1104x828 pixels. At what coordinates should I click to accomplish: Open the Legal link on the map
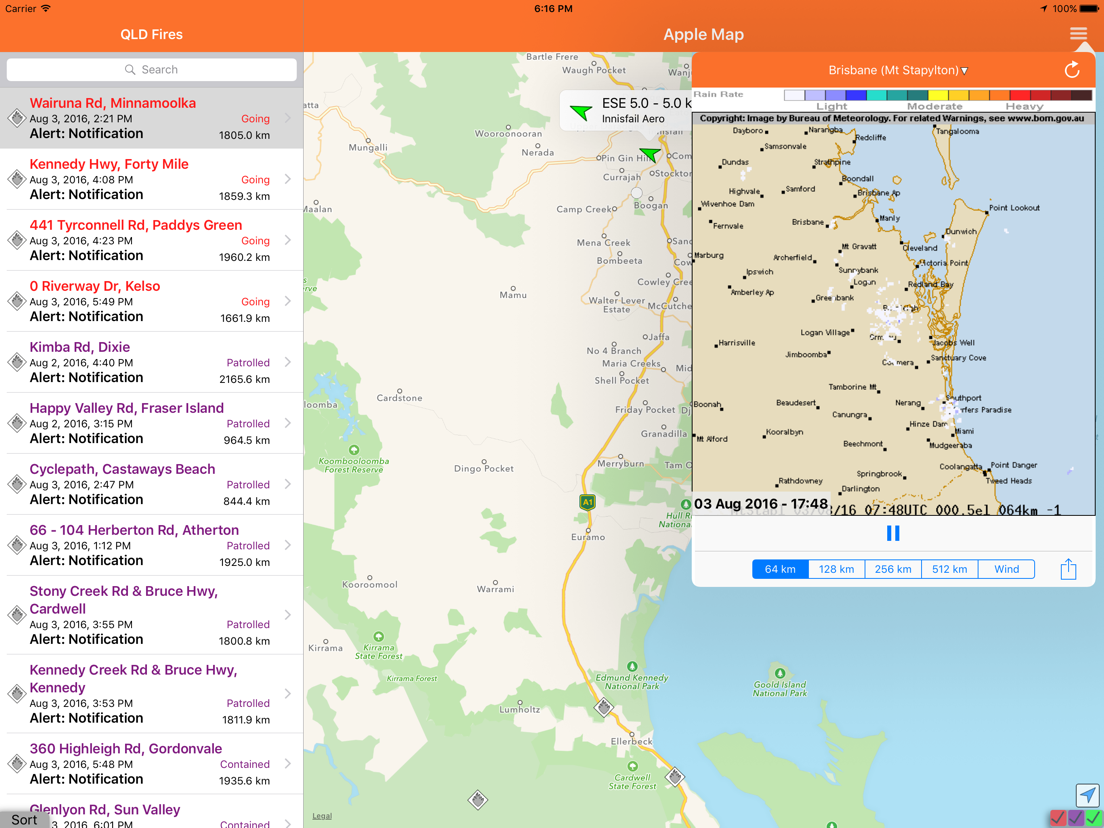[x=322, y=816]
